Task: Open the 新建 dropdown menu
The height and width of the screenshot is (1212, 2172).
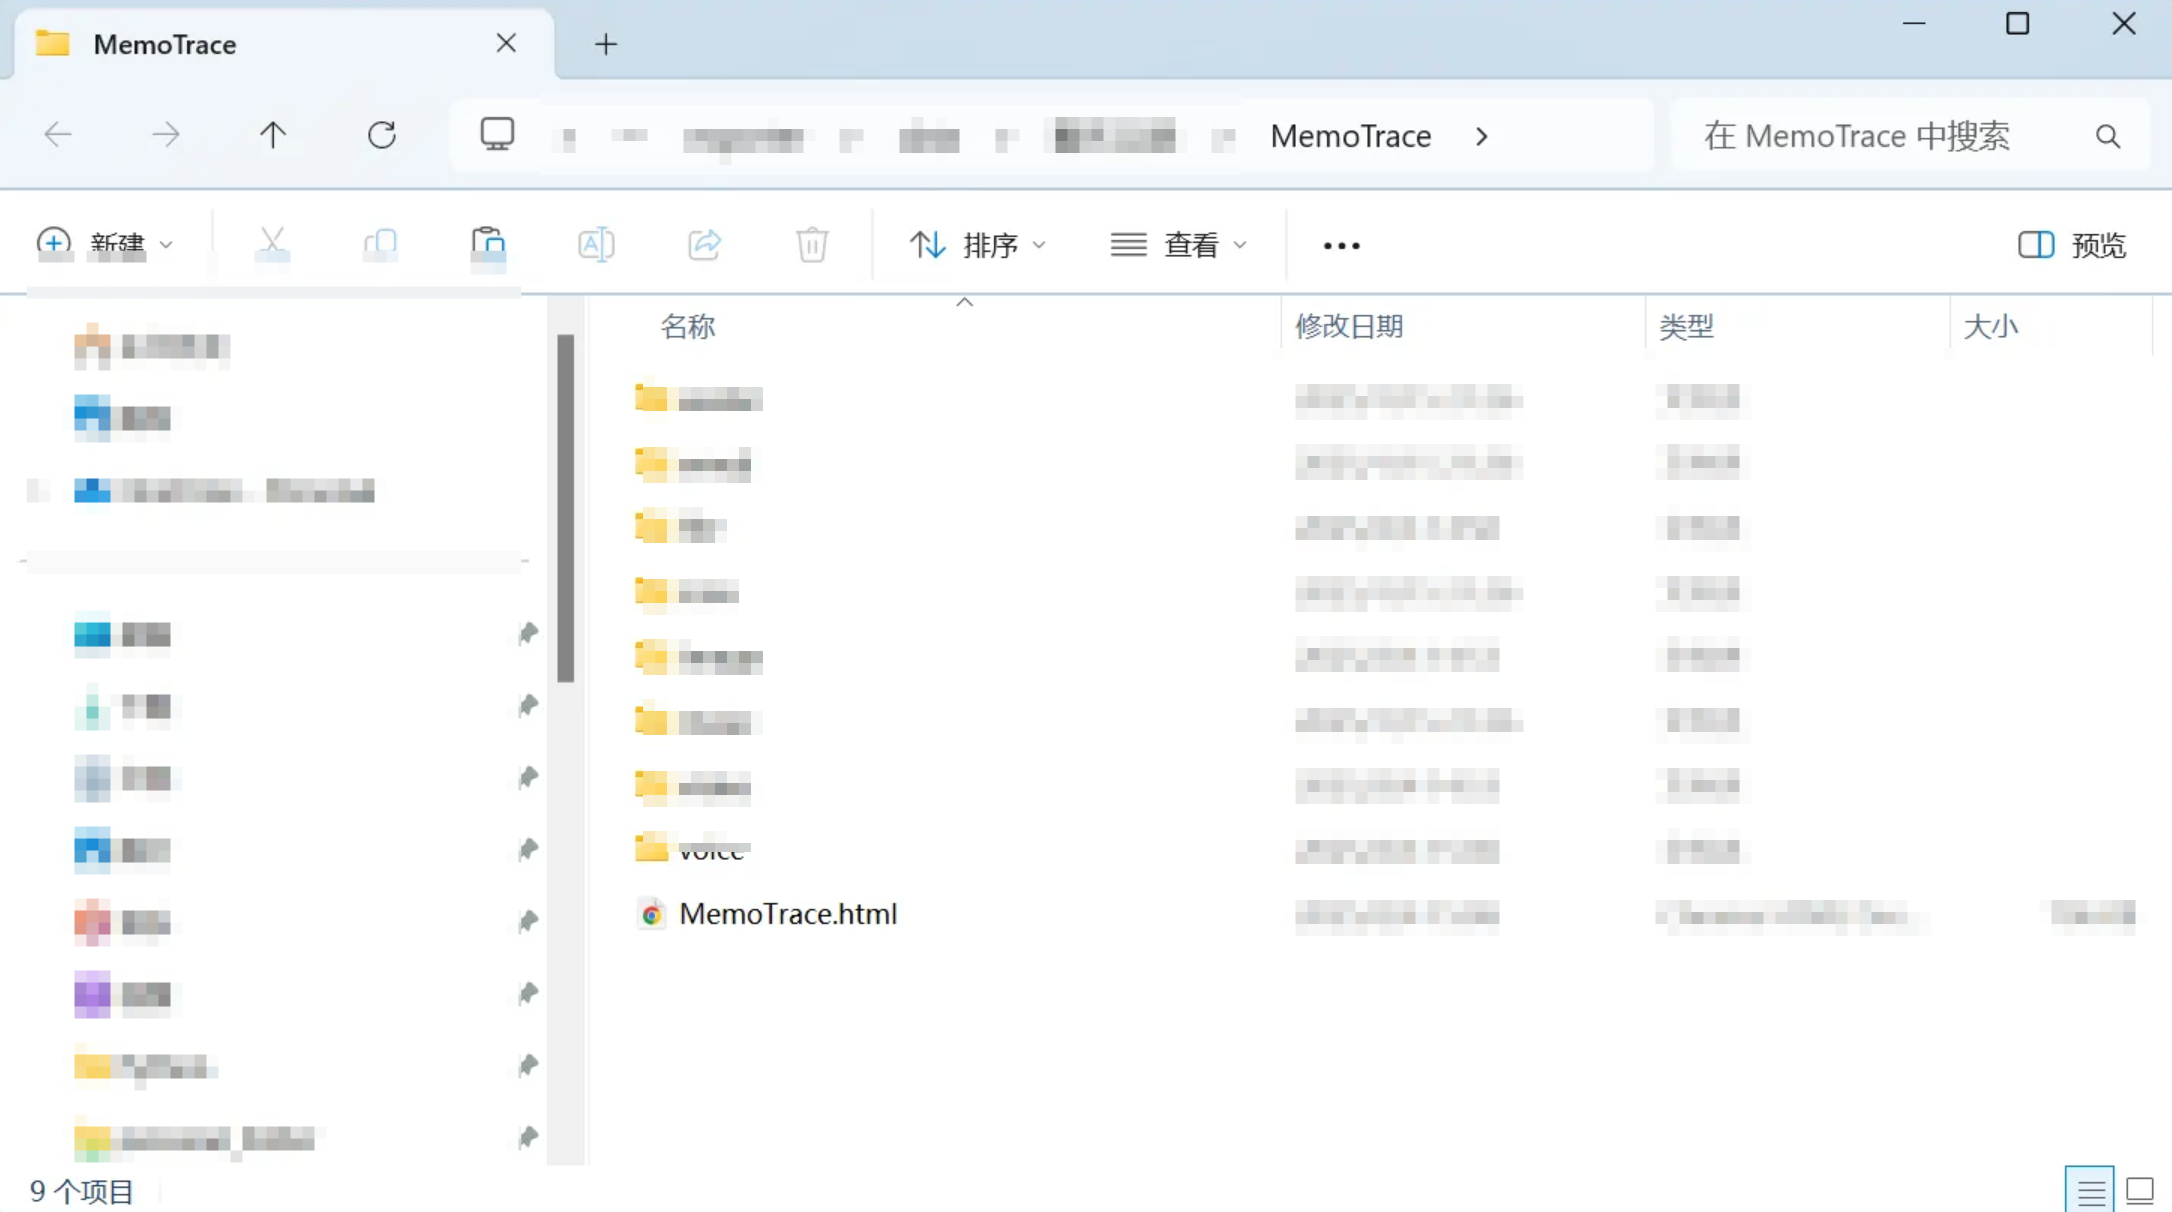Action: tap(105, 244)
